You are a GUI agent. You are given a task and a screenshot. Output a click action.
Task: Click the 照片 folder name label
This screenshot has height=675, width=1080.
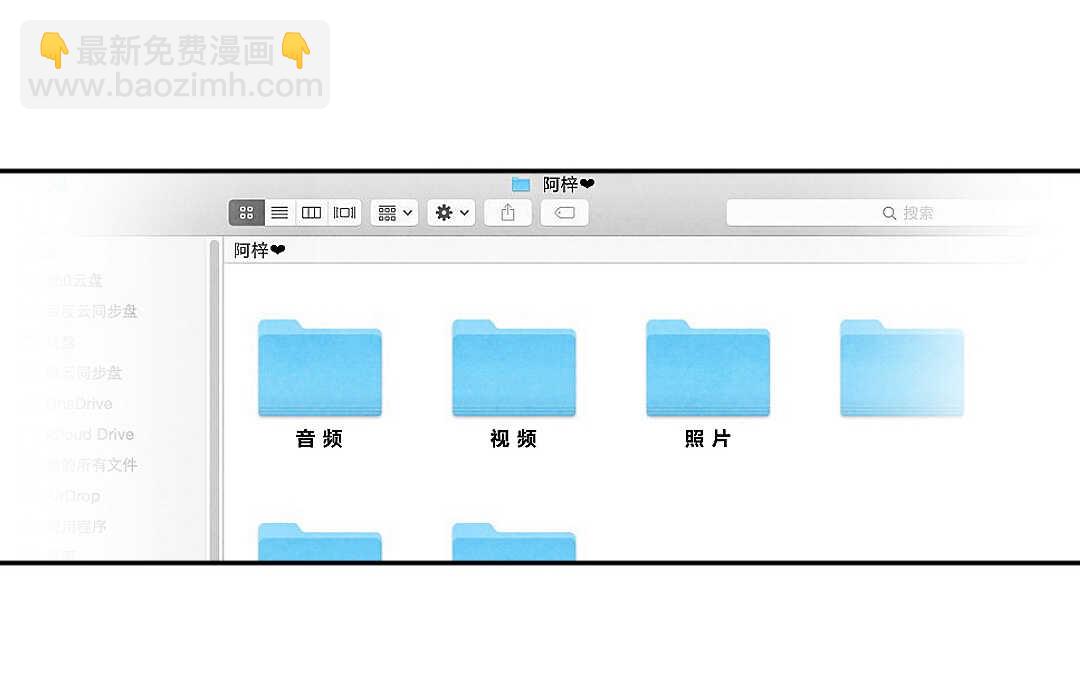(x=708, y=439)
